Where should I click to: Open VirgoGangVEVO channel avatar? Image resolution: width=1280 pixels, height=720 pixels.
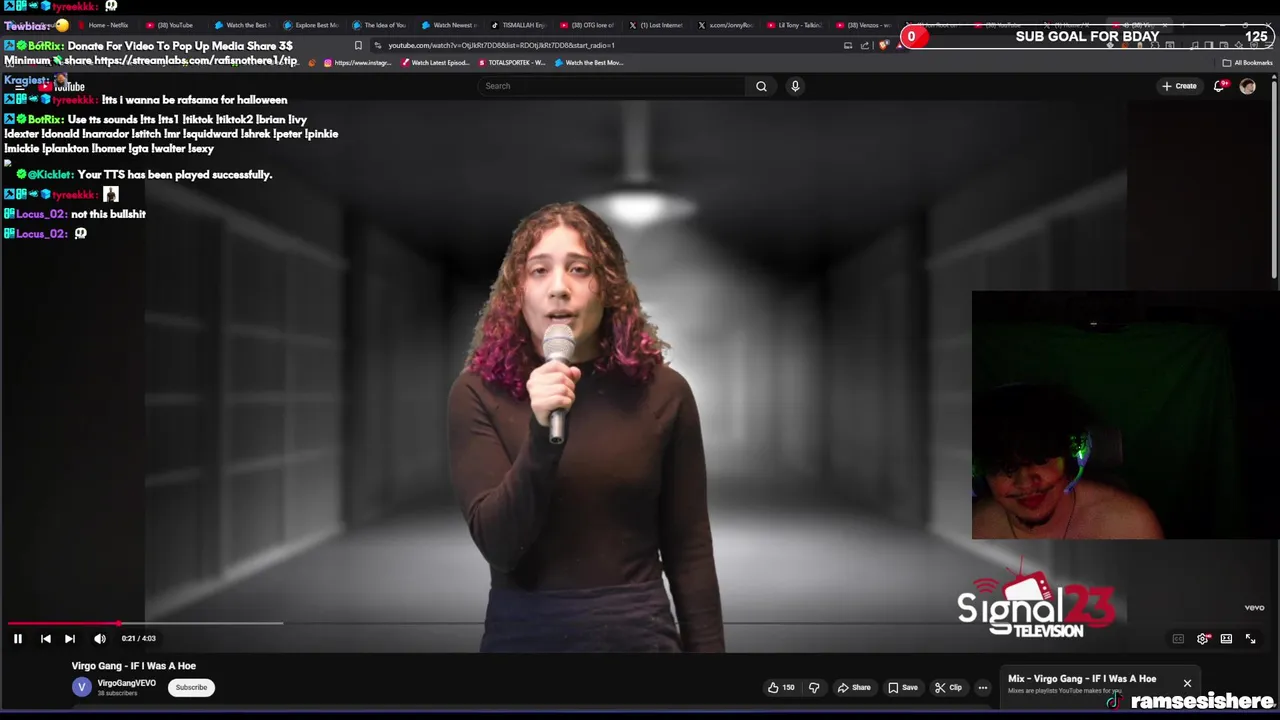(x=82, y=687)
